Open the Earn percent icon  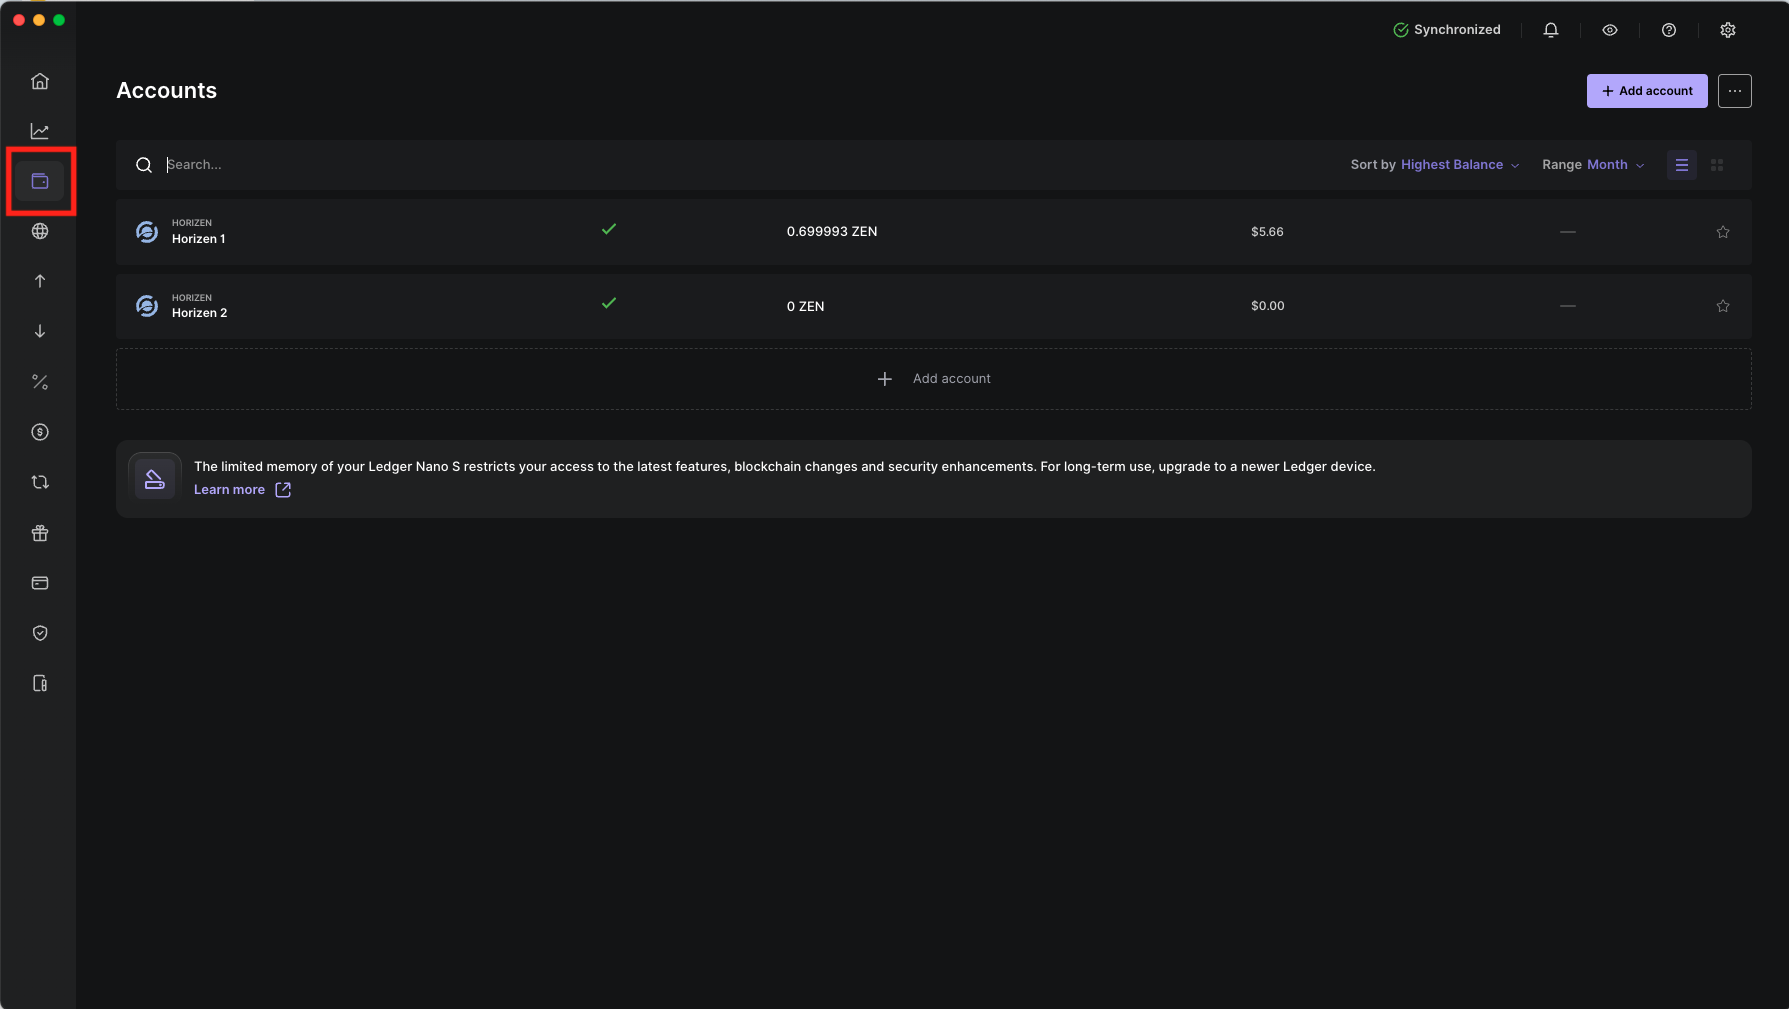pyautogui.click(x=40, y=381)
